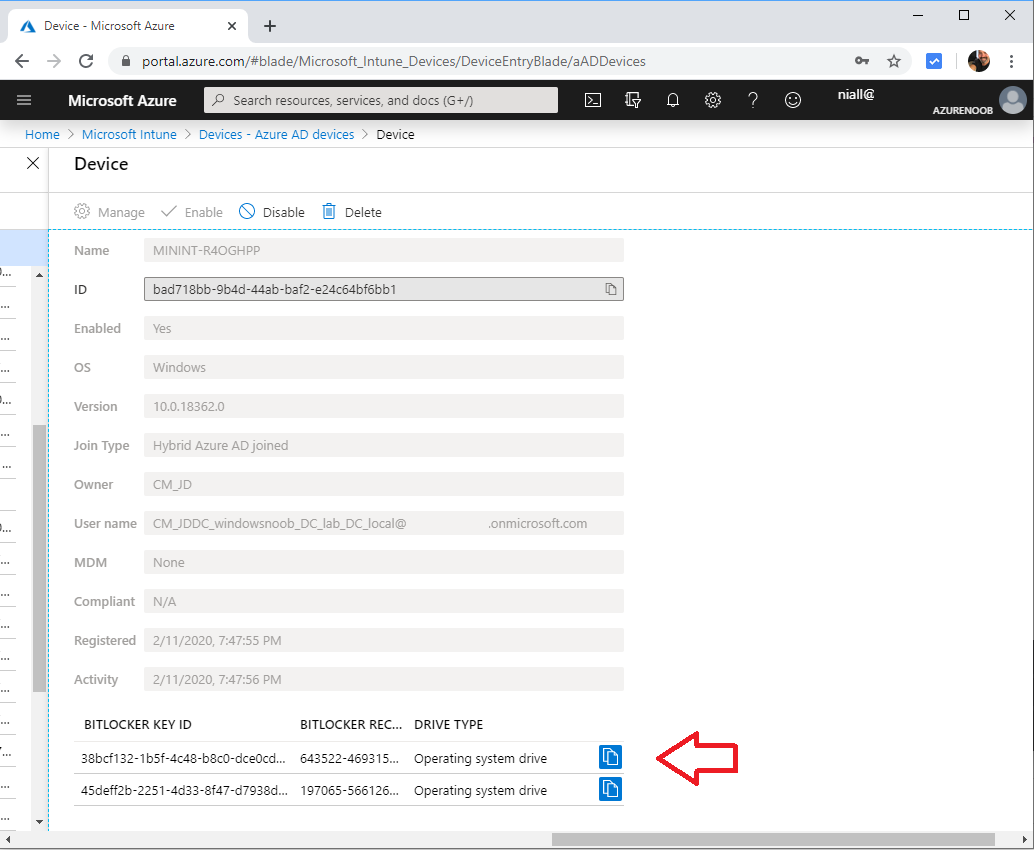Click the left panel scroll up arrow
The width and height of the screenshot is (1034, 850).
point(40,274)
